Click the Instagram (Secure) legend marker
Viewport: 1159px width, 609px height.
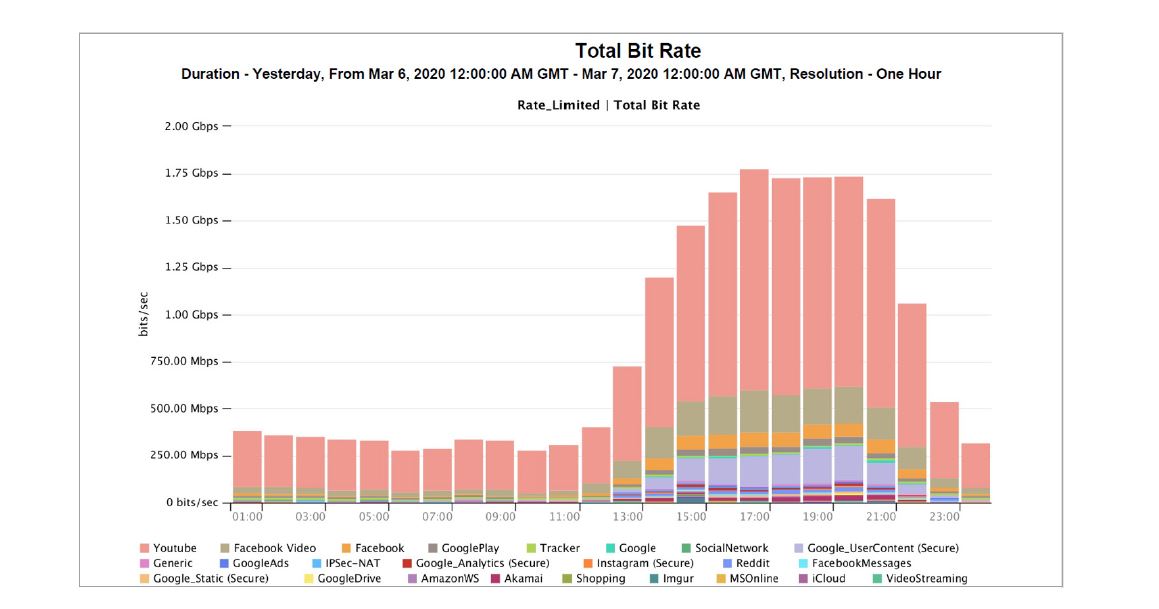588,563
